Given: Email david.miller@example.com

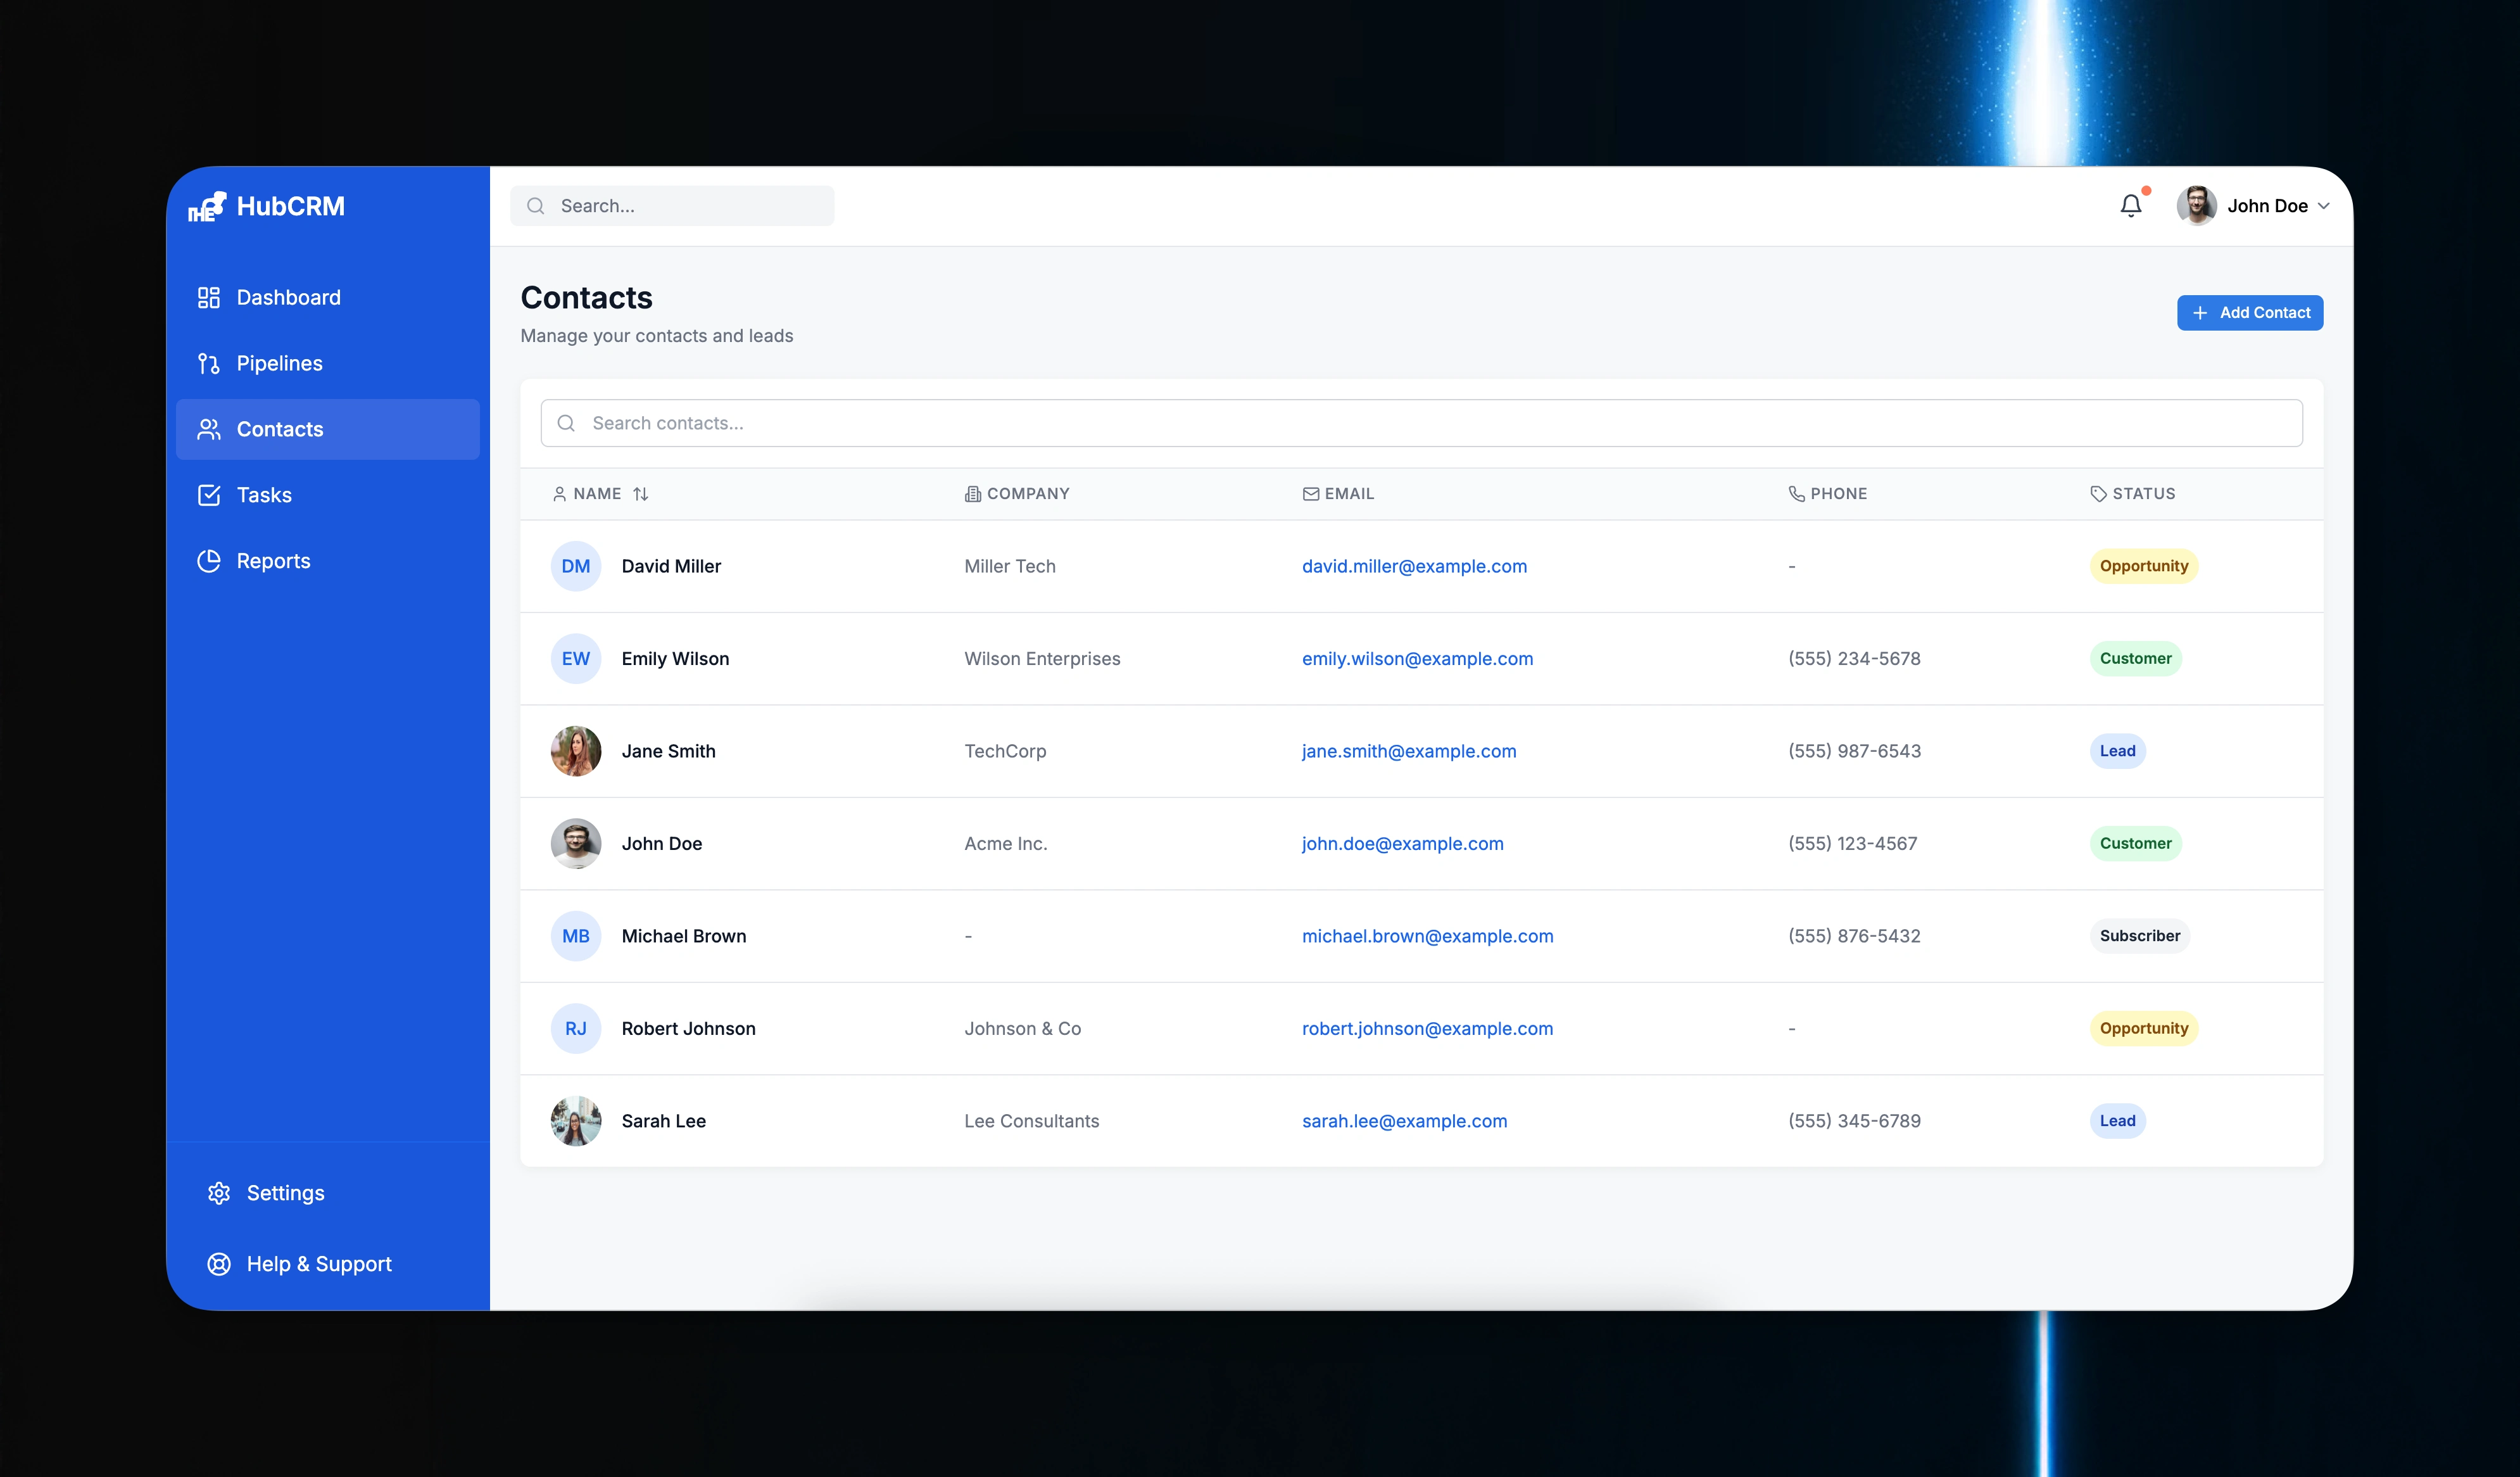Looking at the screenshot, I should (x=1414, y=566).
